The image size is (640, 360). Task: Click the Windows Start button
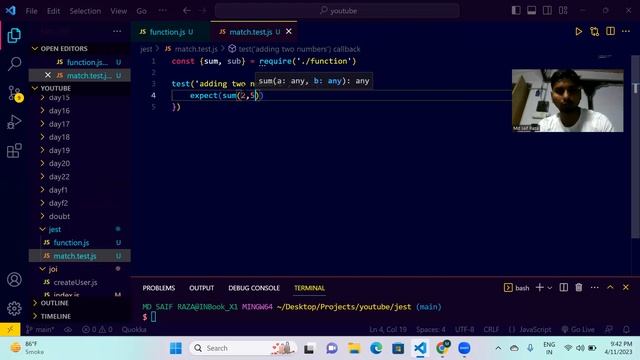[x=176, y=348]
